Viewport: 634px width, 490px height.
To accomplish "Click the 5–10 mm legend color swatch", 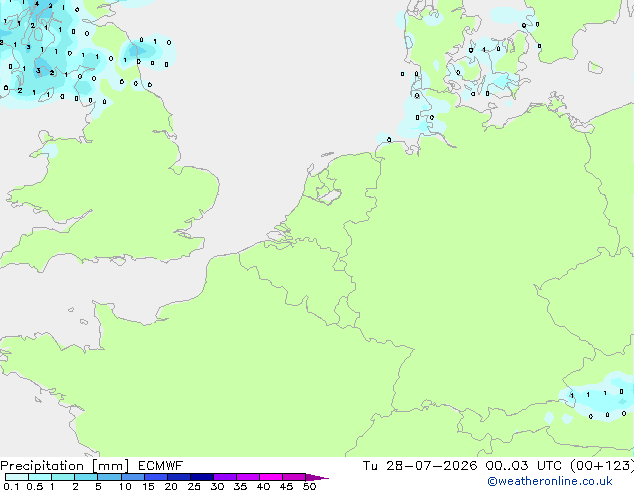I will coord(109,477).
